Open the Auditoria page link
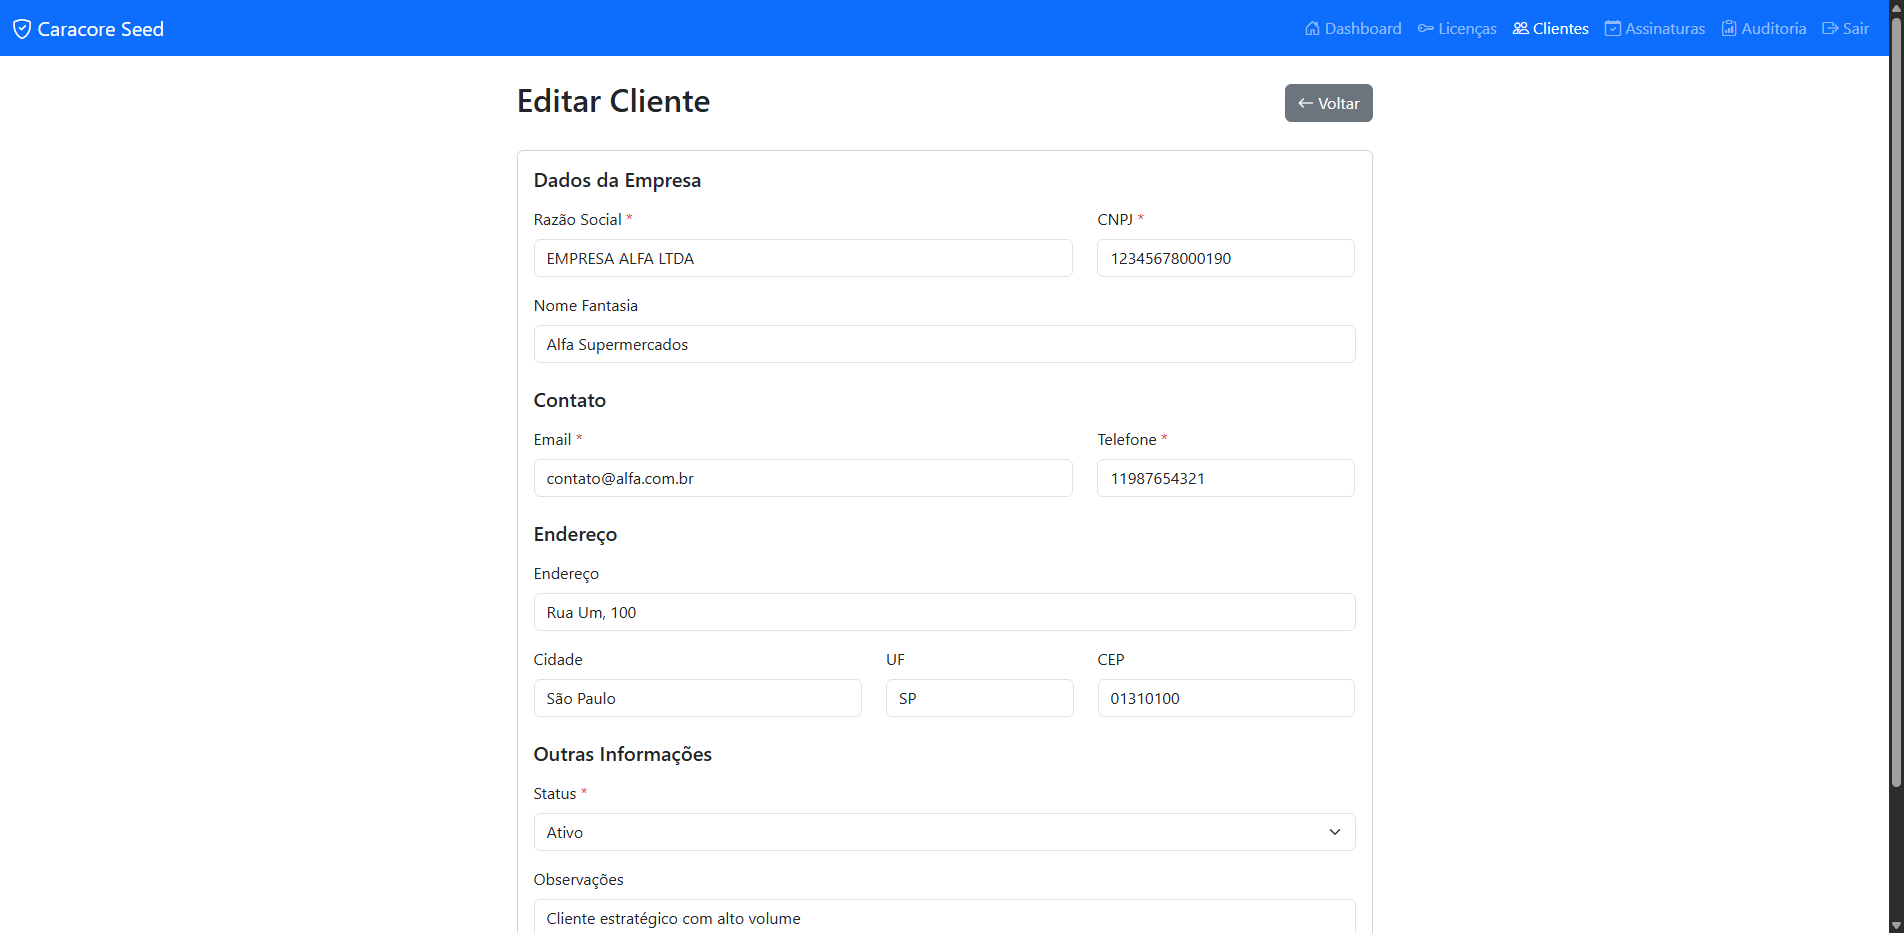The width and height of the screenshot is (1904, 933). (1774, 28)
